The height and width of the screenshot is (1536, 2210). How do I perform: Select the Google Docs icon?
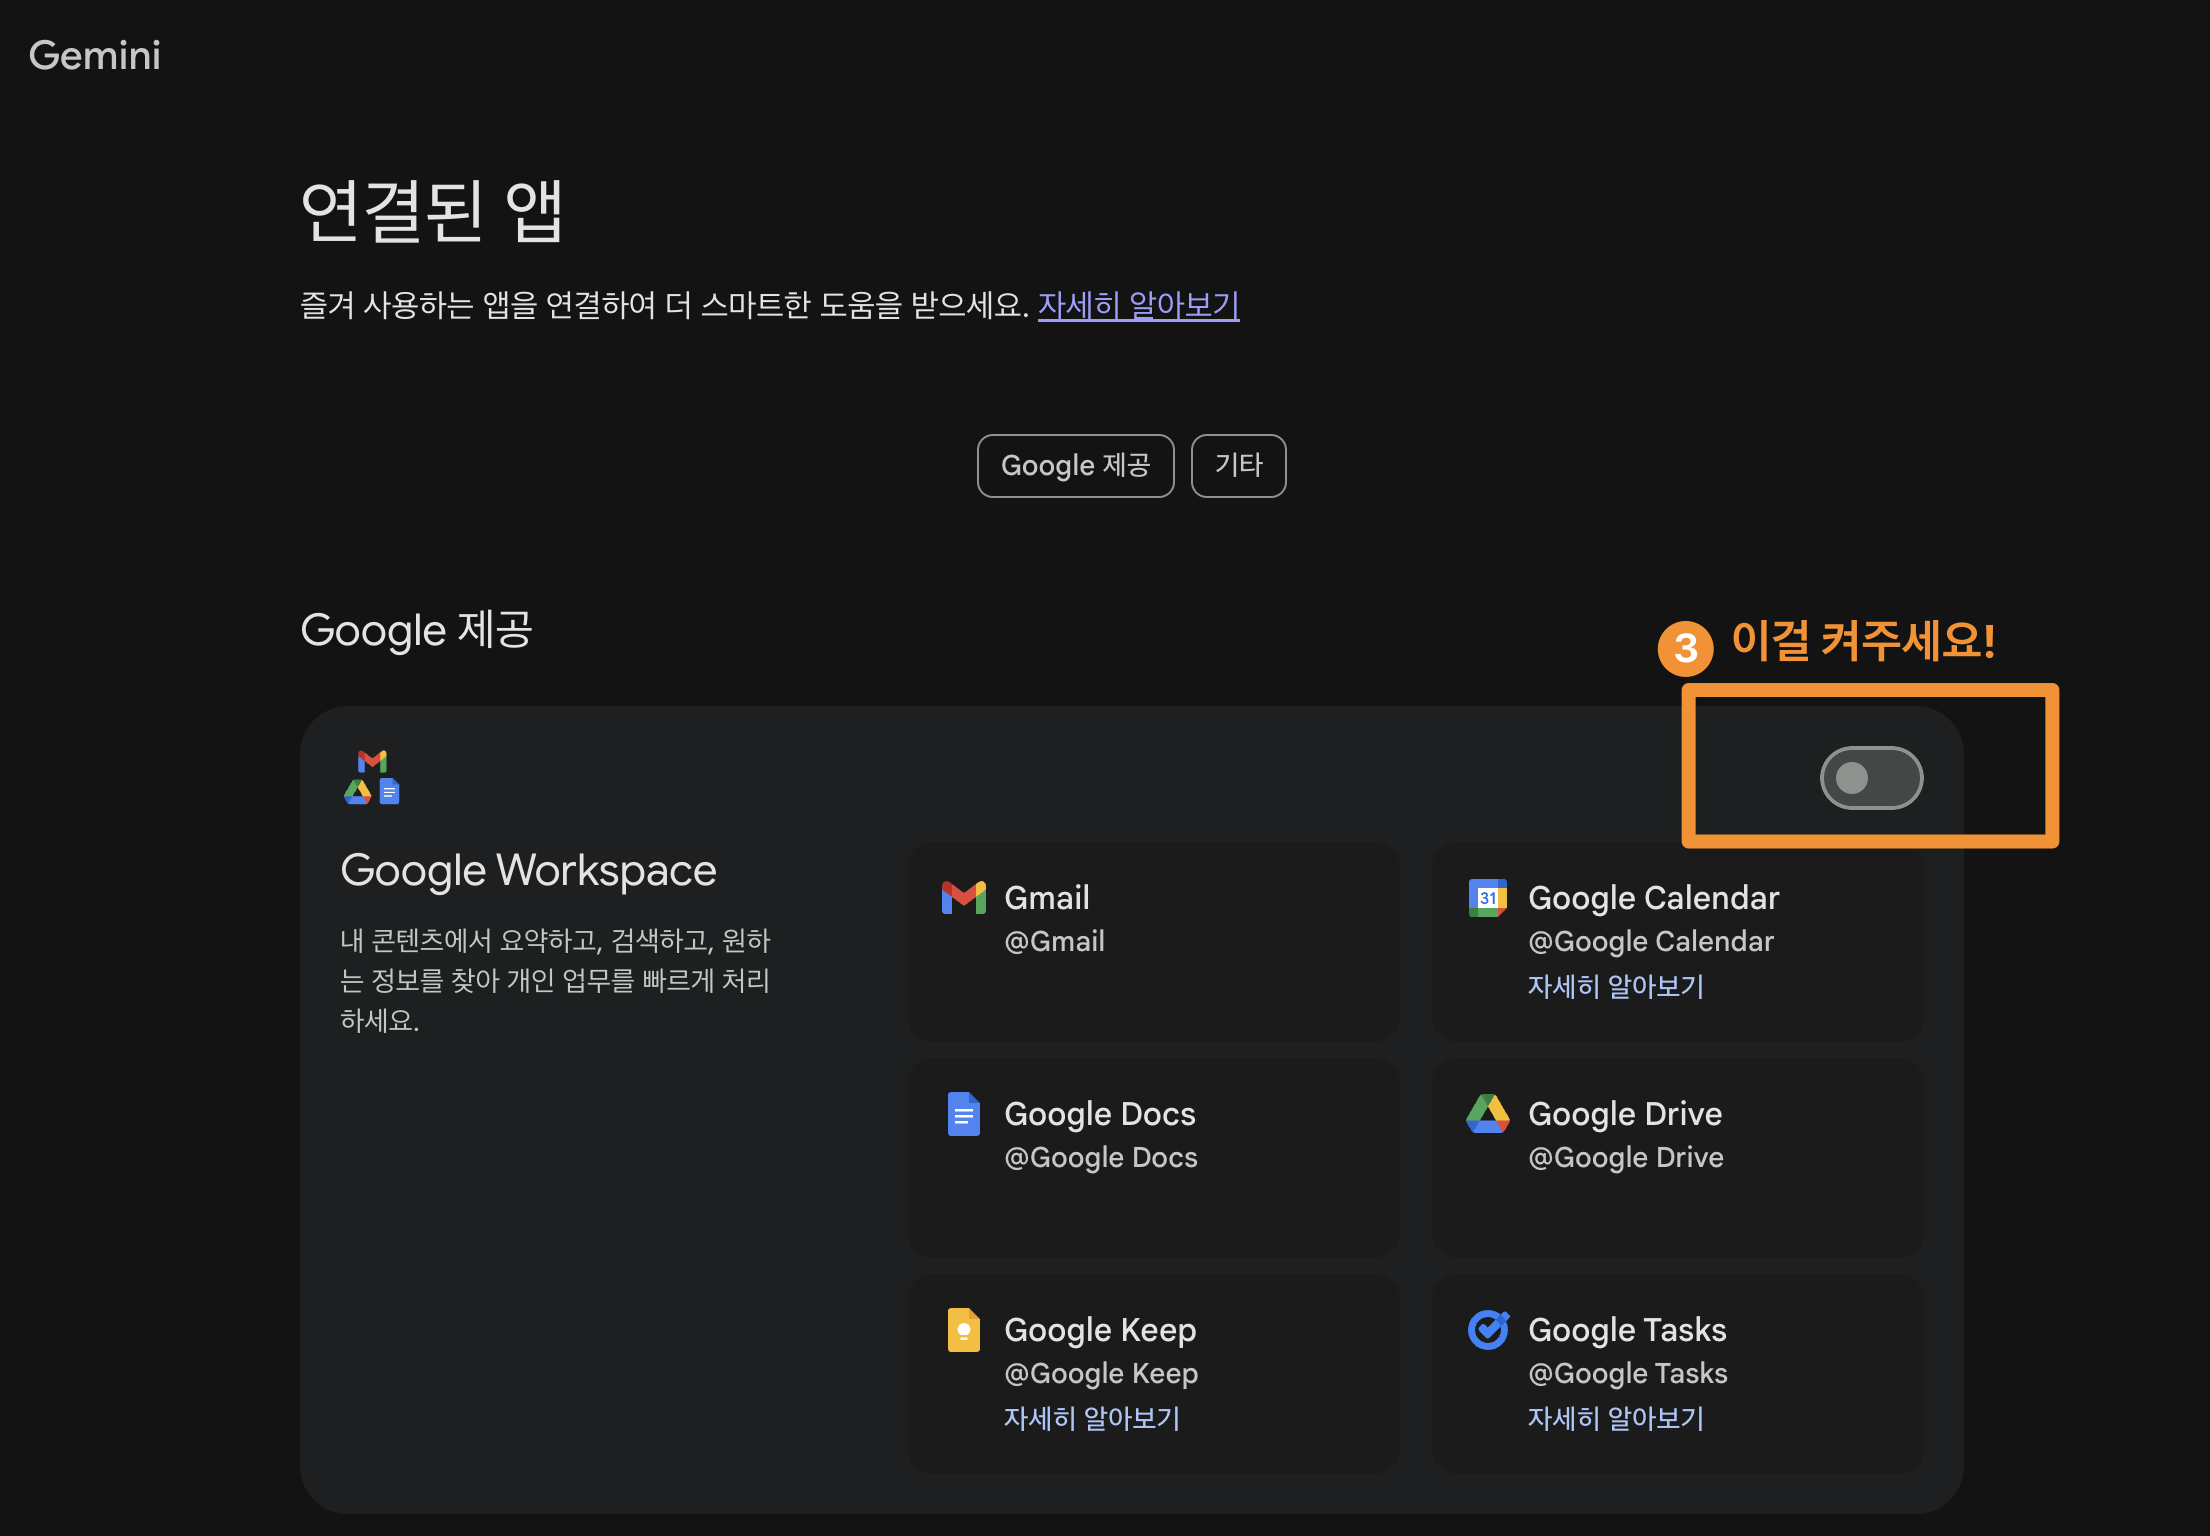(x=962, y=1113)
